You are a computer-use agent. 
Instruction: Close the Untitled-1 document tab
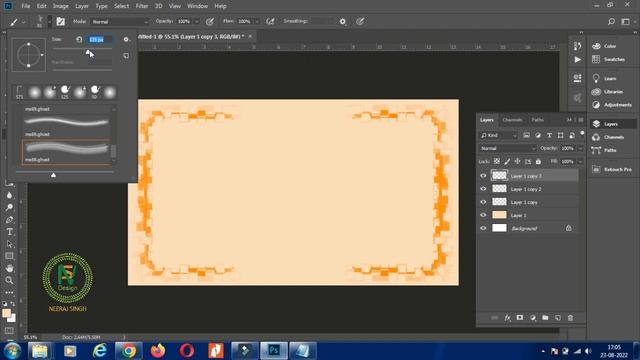pos(250,36)
